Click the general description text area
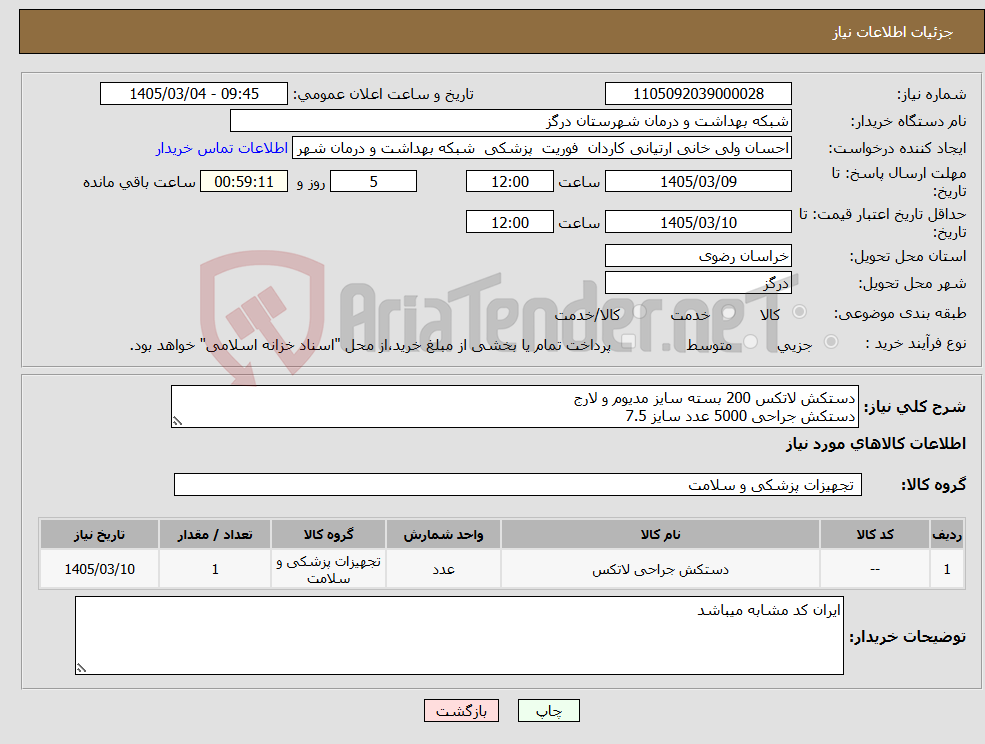The height and width of the screenshot is (744, 985). tap(514, 407)
